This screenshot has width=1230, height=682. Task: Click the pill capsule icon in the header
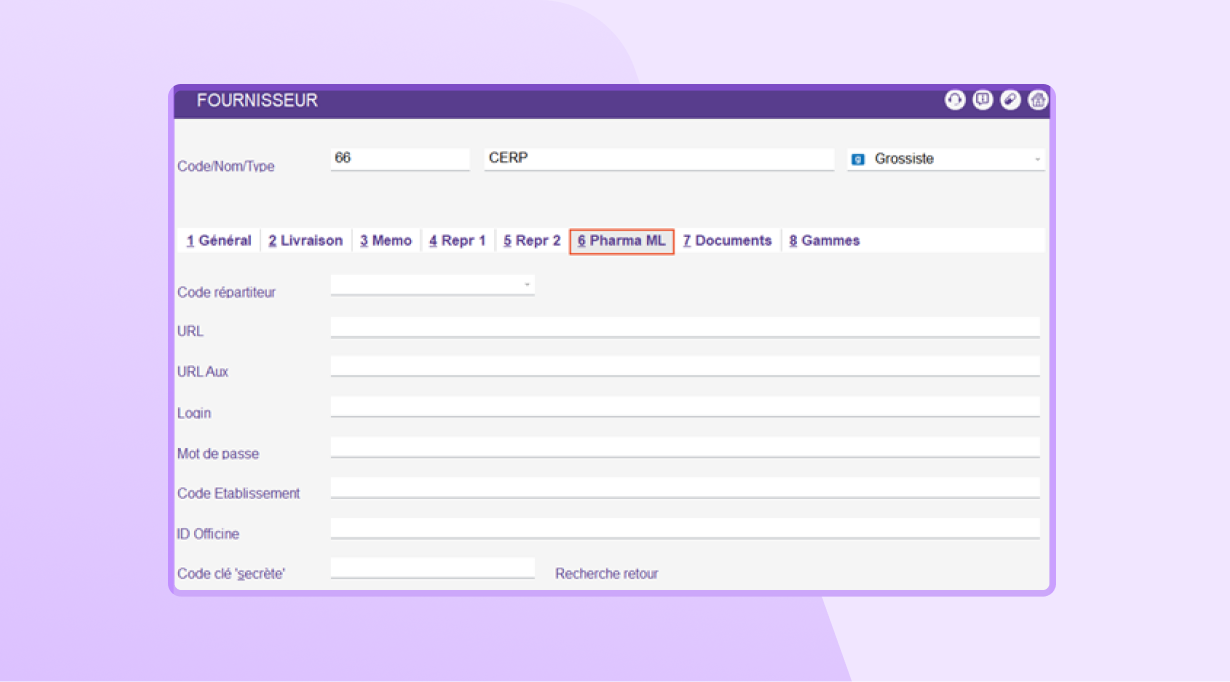[1011, 100]
